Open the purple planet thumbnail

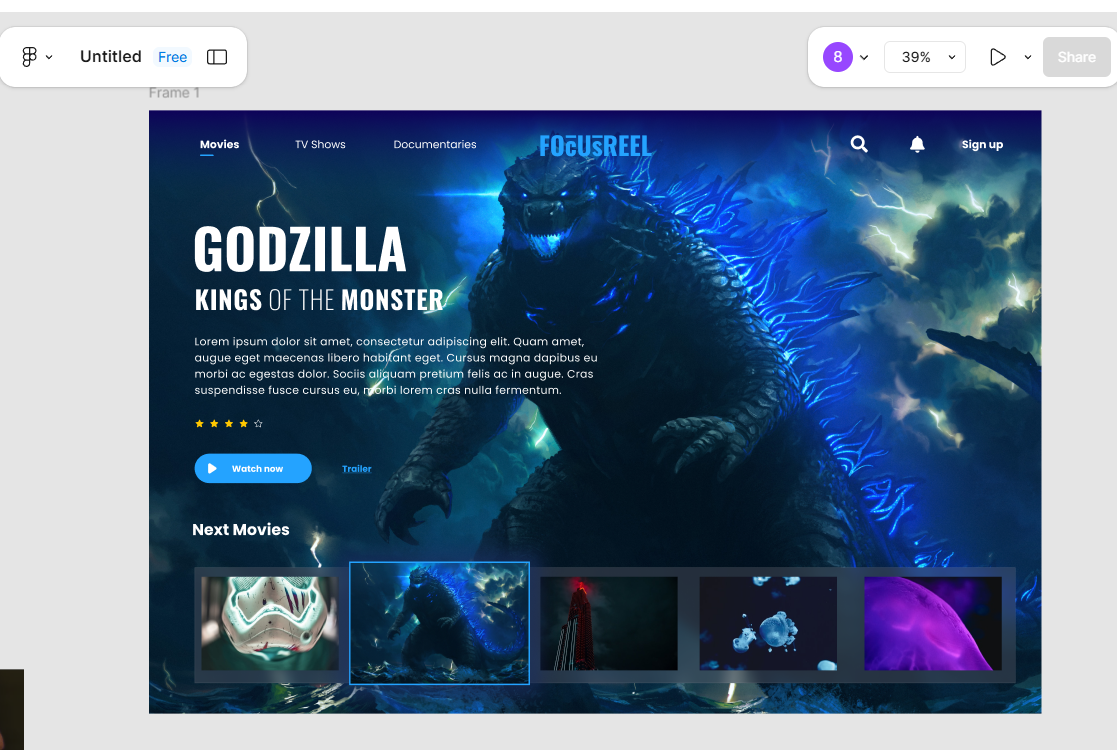coord(933,623)
